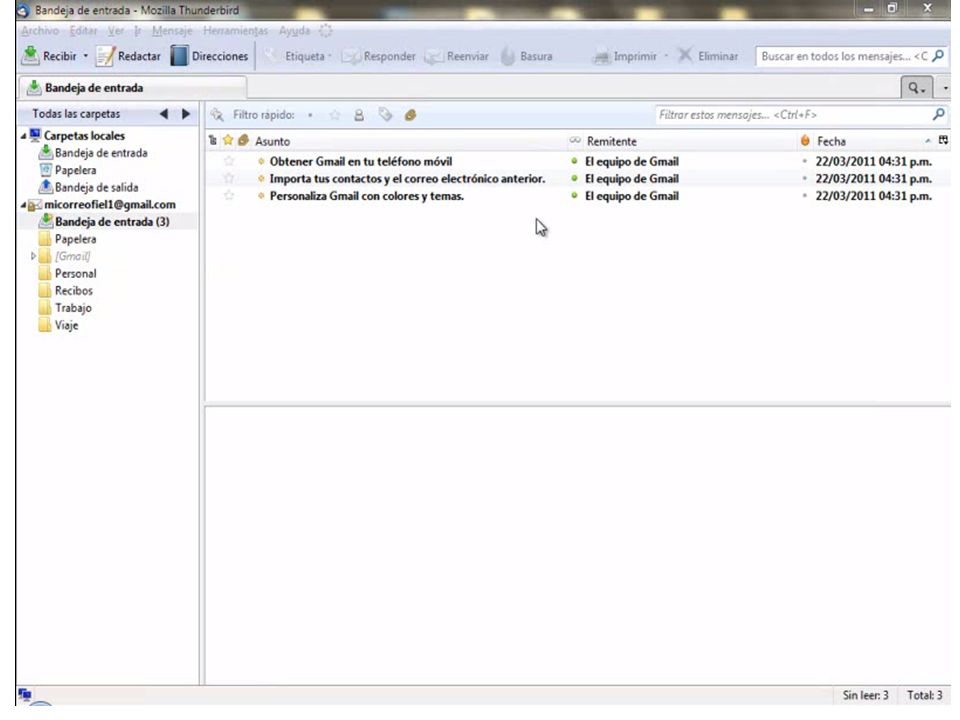The image size is (960, 720).
Task: Toggle the contacts-only quick filter
Action: coord(359,114)
